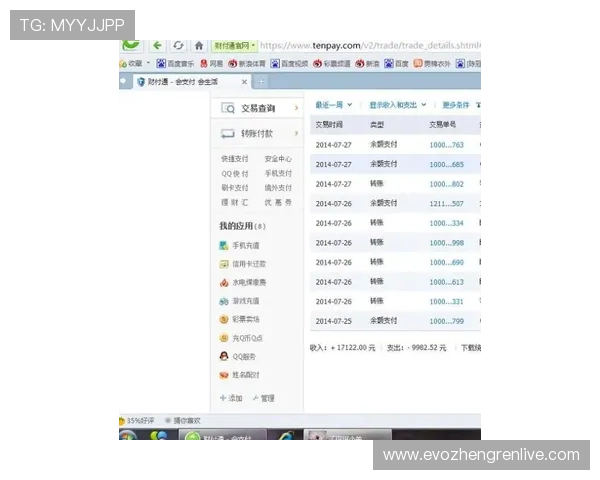
Task: Click the 交易时间 column header
Action: click(329, 125)
